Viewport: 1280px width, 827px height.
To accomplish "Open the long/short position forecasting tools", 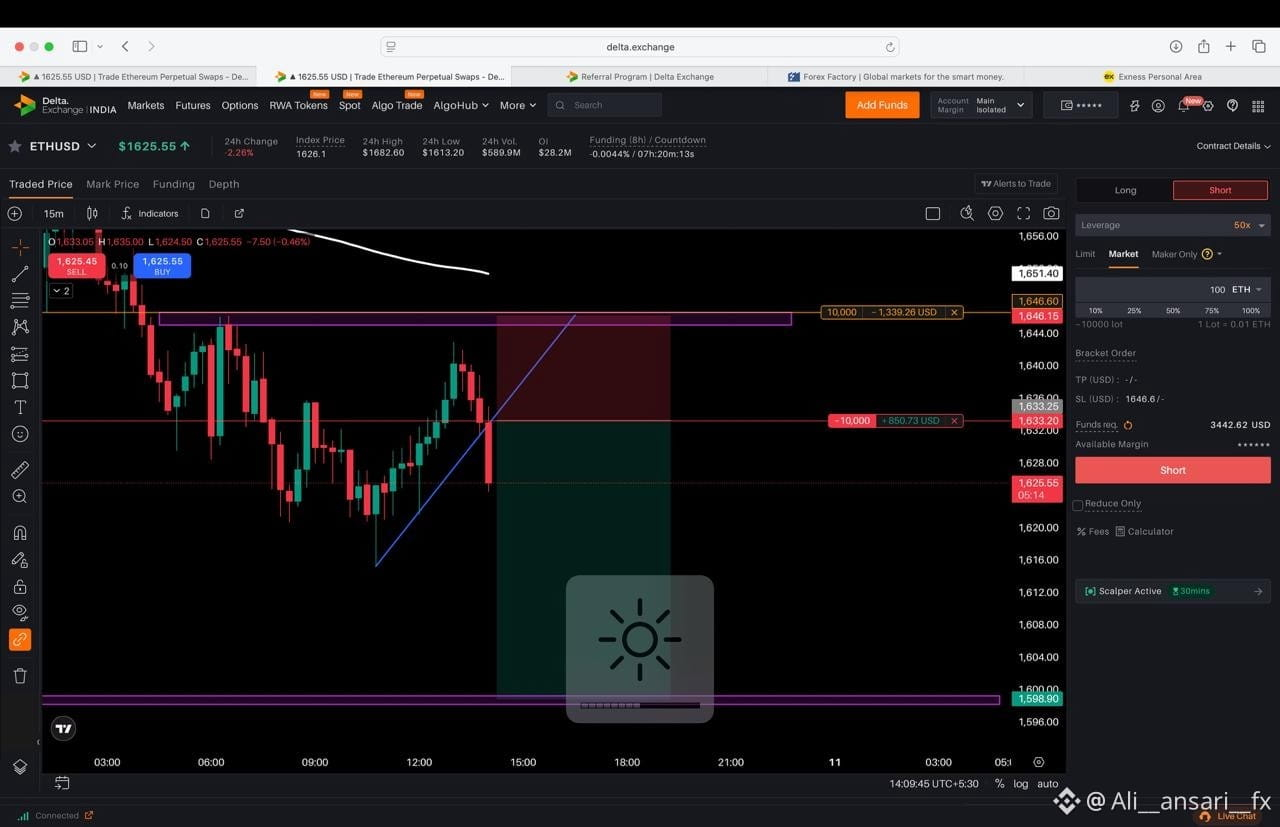I will tap(20, 354).
